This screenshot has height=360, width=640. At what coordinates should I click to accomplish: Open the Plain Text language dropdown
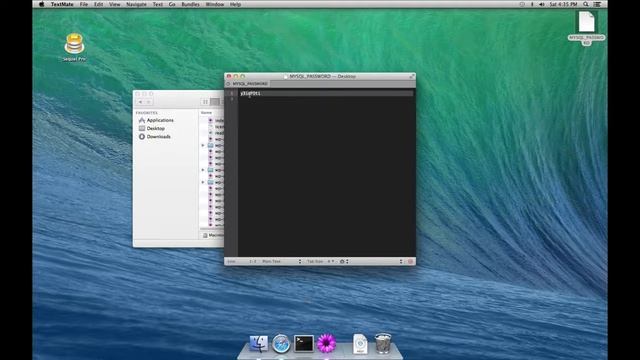[x=282, y=261]
